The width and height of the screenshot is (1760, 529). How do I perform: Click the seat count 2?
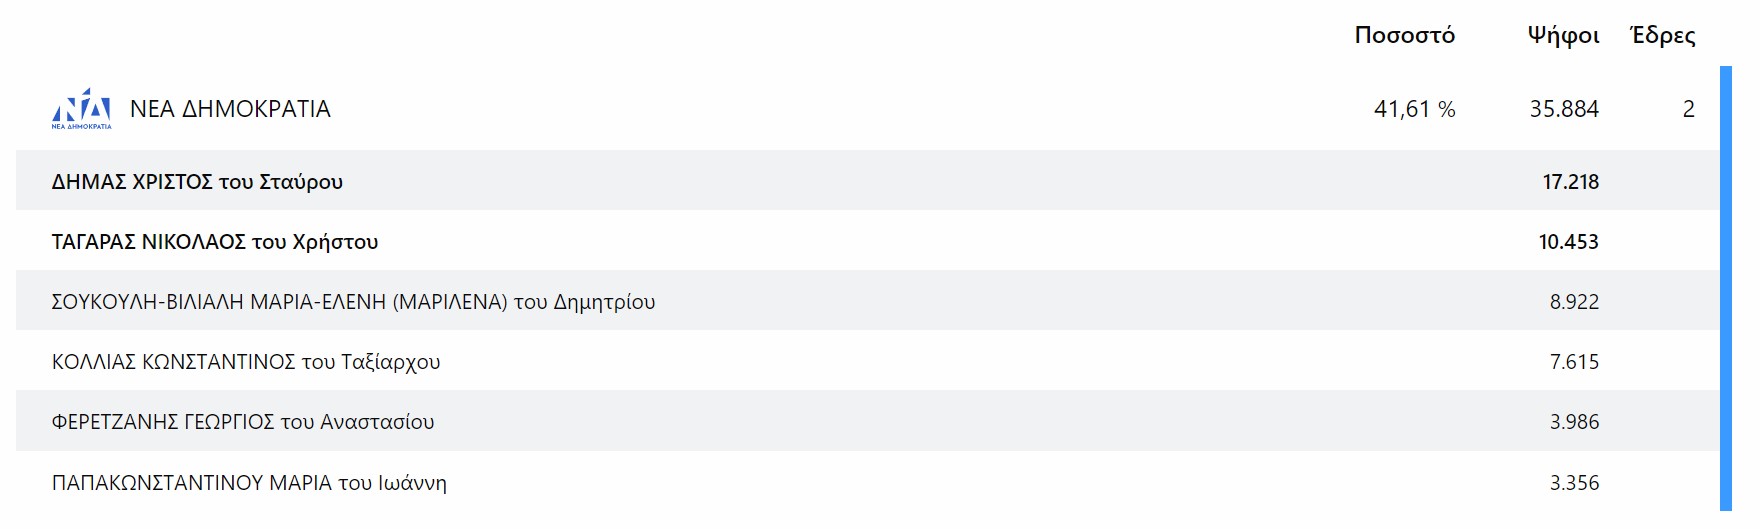1688,109
